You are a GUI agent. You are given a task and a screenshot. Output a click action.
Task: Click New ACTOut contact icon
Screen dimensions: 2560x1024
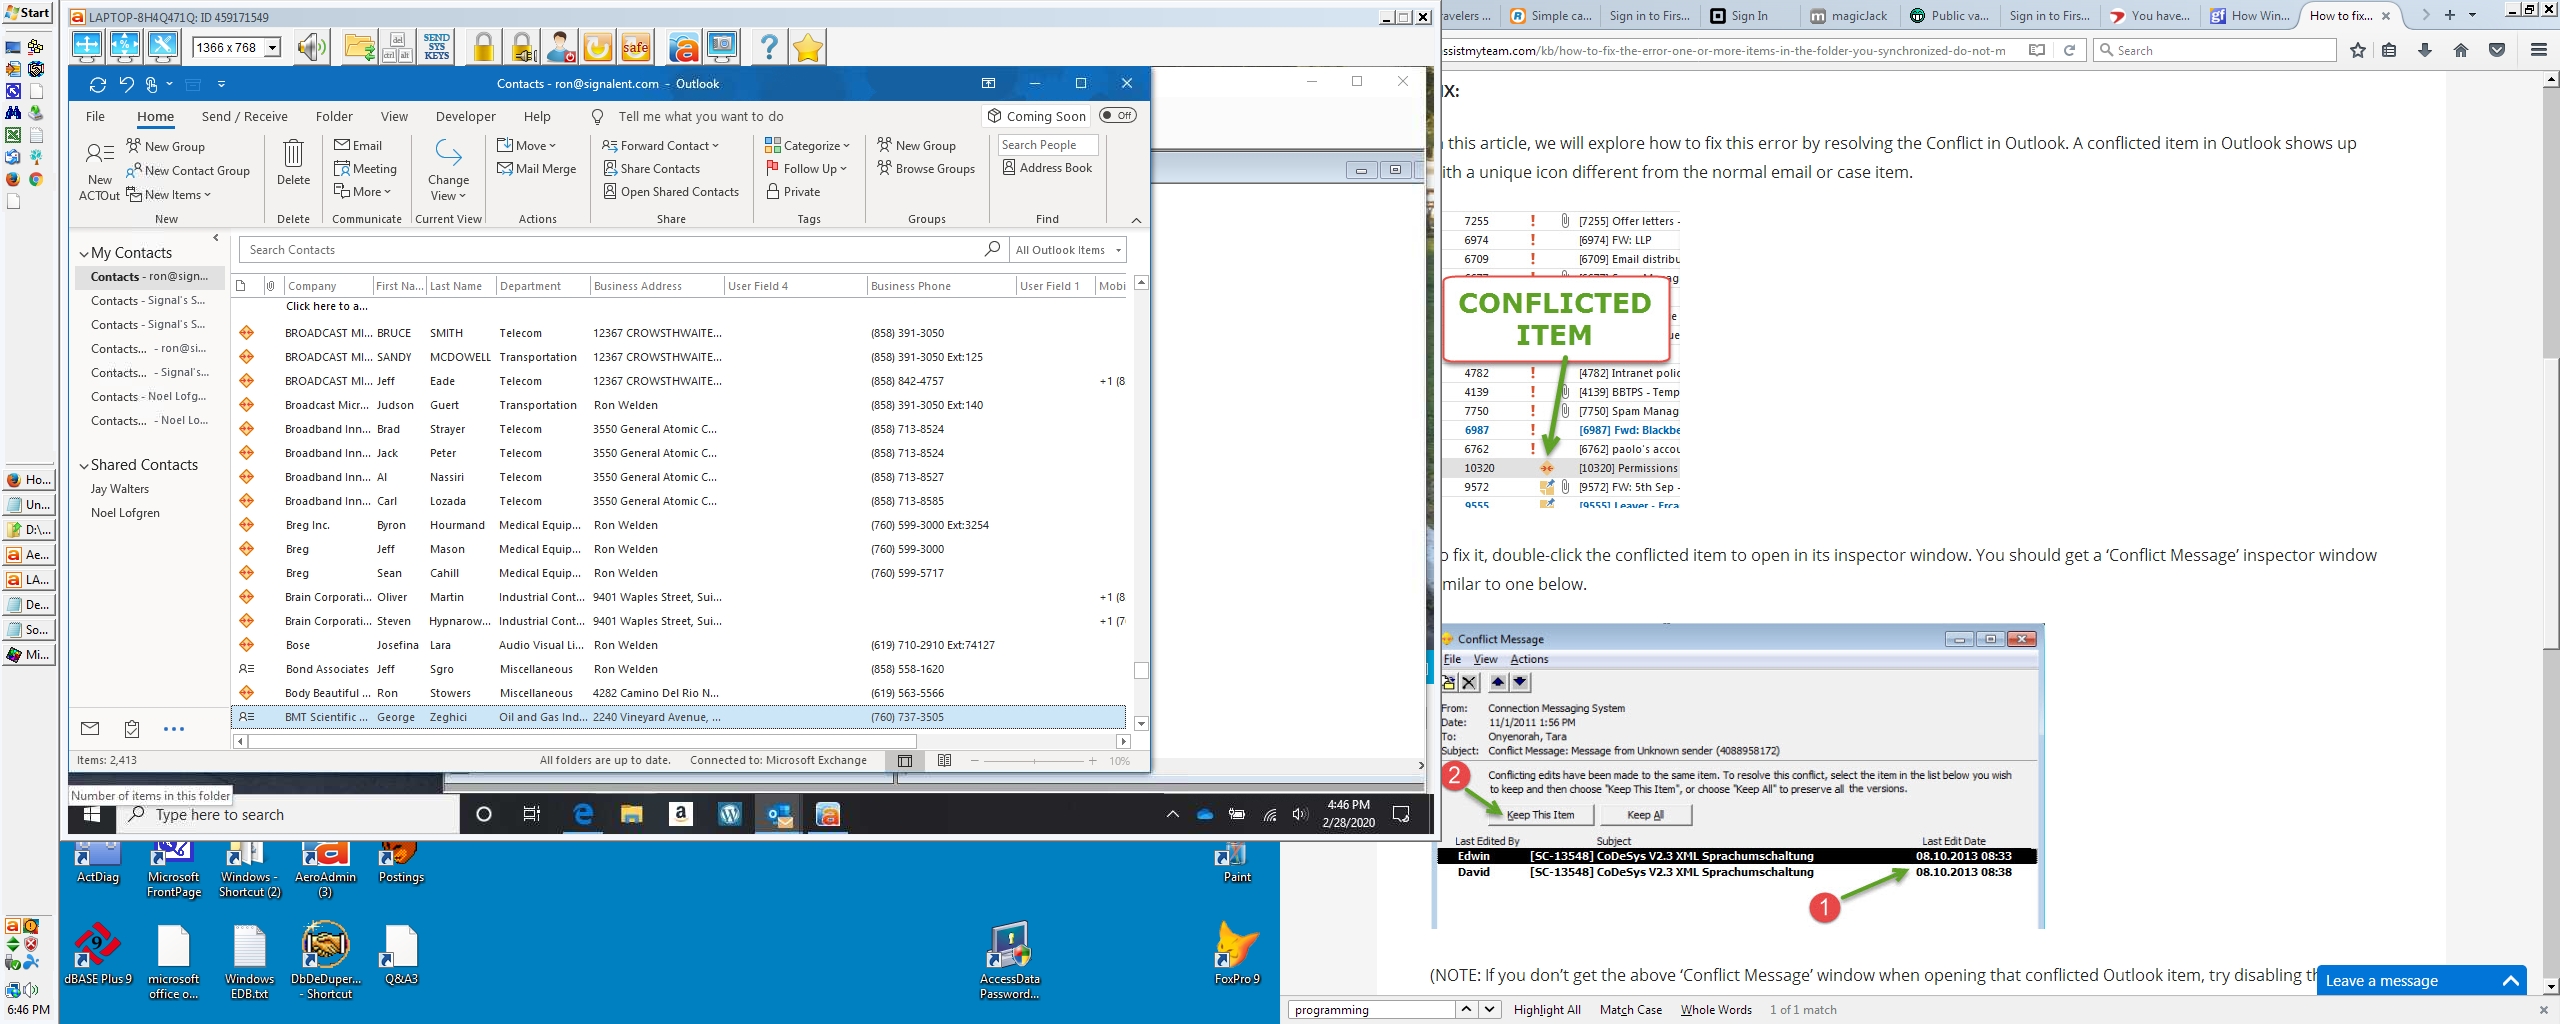pos(100,171)
